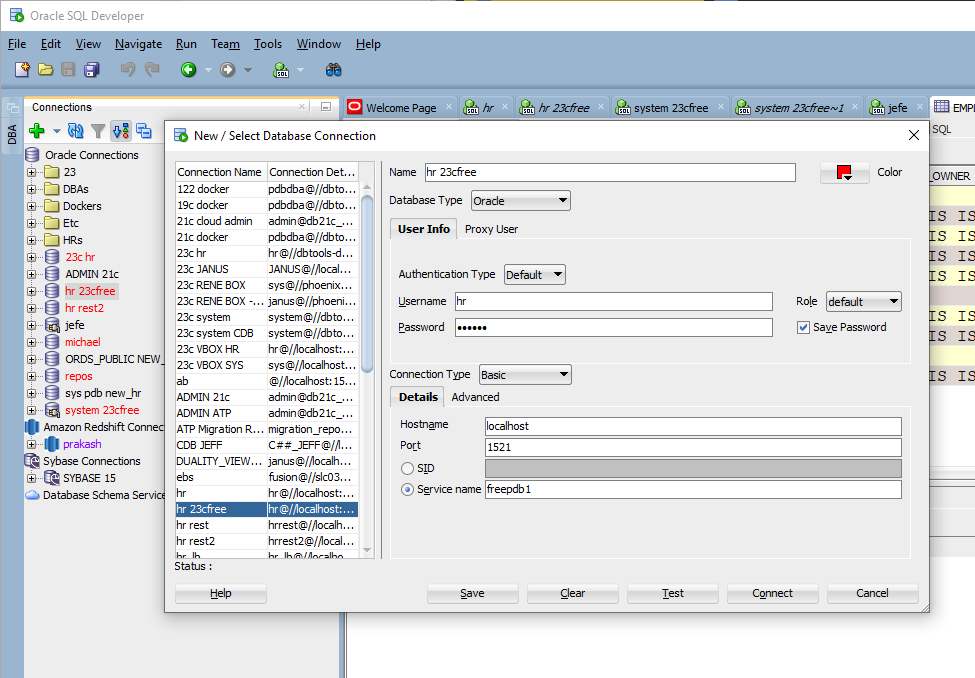
Task: Click the green Back navigation arrow
Action: pyautogui.click(x=188, y=70)
